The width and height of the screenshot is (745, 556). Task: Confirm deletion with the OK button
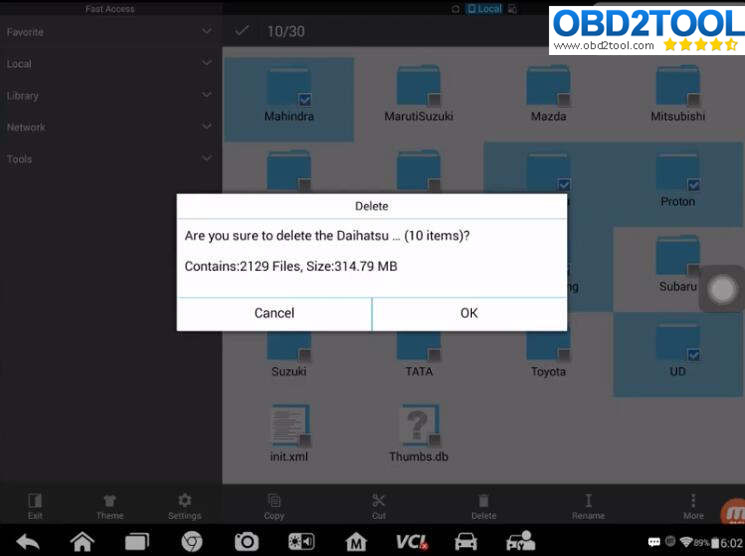(469, 314)
